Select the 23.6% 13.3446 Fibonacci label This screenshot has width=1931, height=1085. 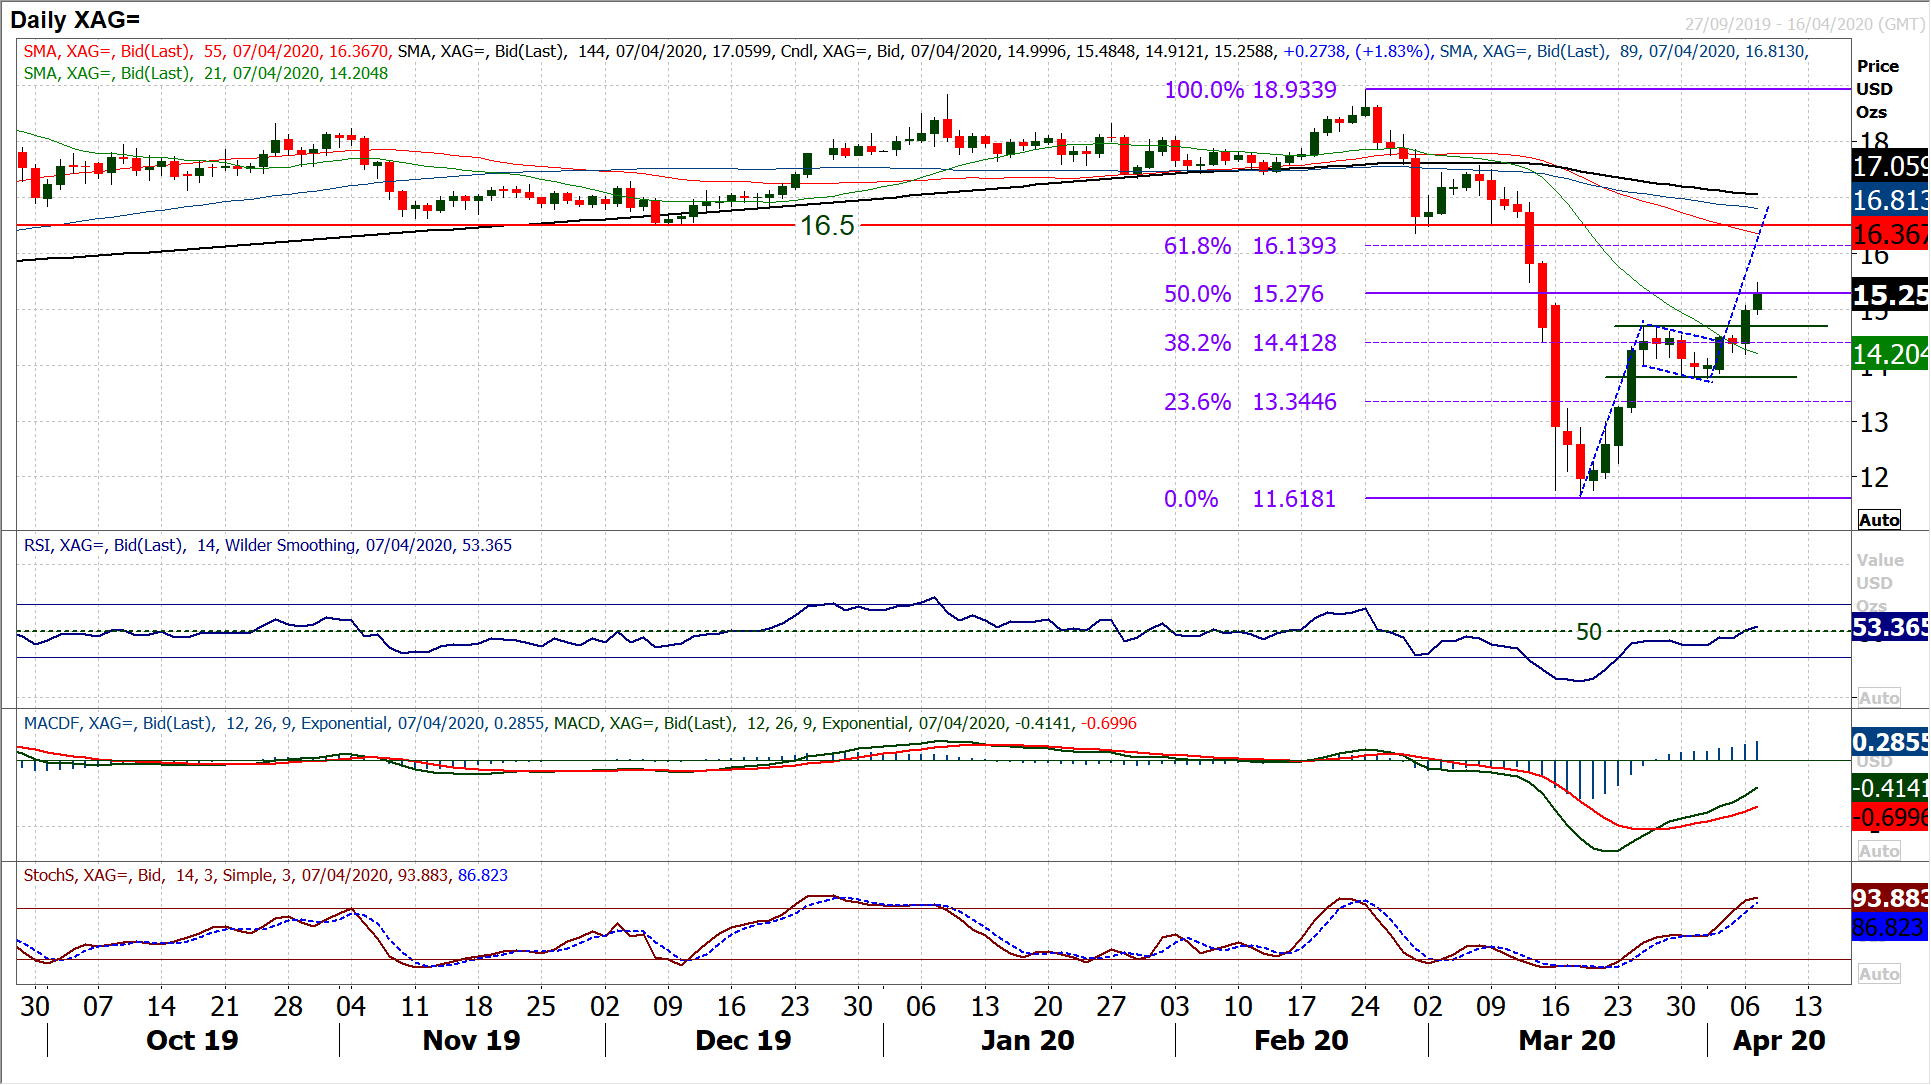(1250, 402)
